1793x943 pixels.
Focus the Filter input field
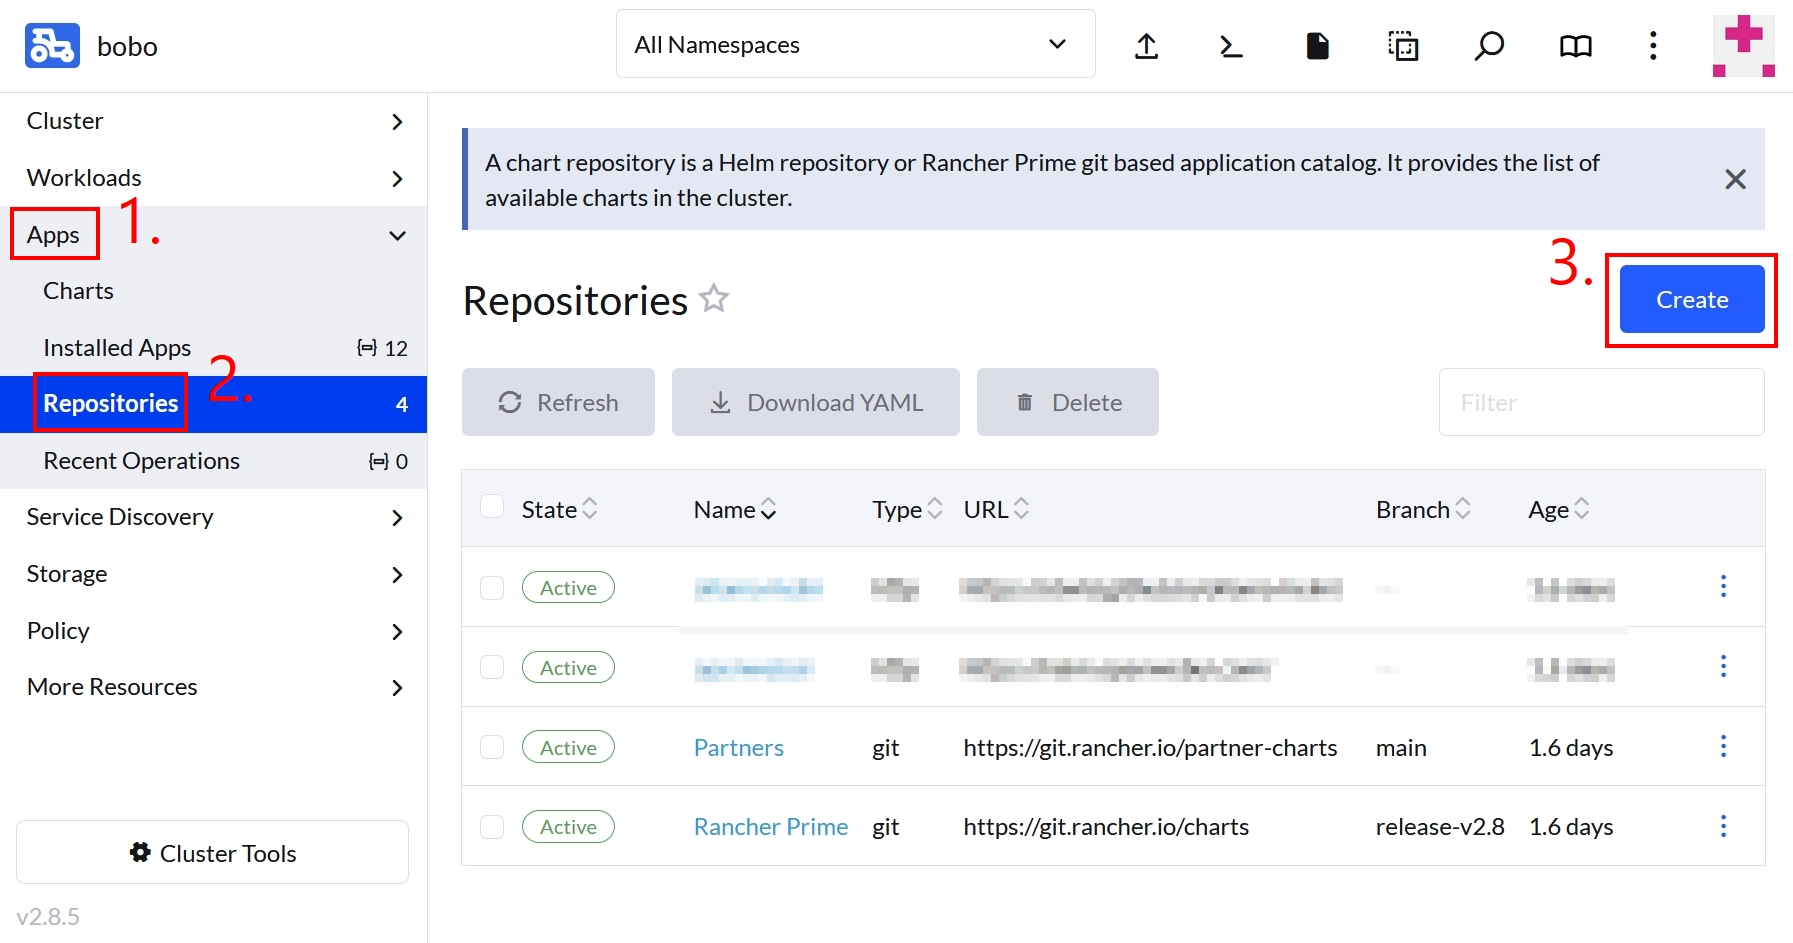point(1602,402)
